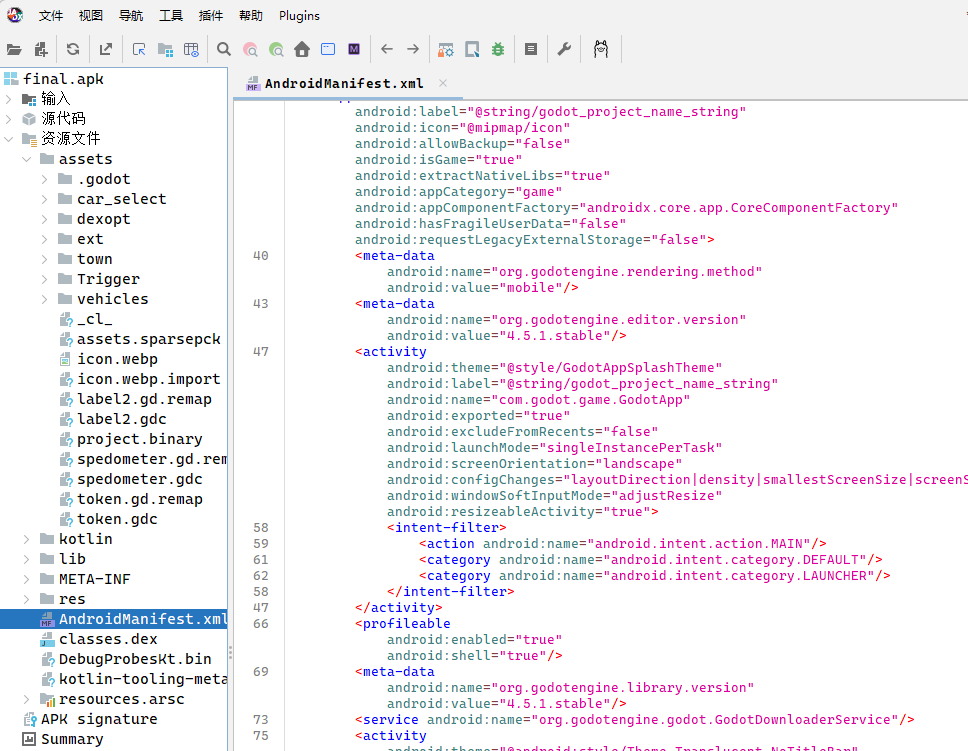The width and height of the screenshot is (968, 751).
Task: Navigate forward with the right arrow
Action: point(413,49)
